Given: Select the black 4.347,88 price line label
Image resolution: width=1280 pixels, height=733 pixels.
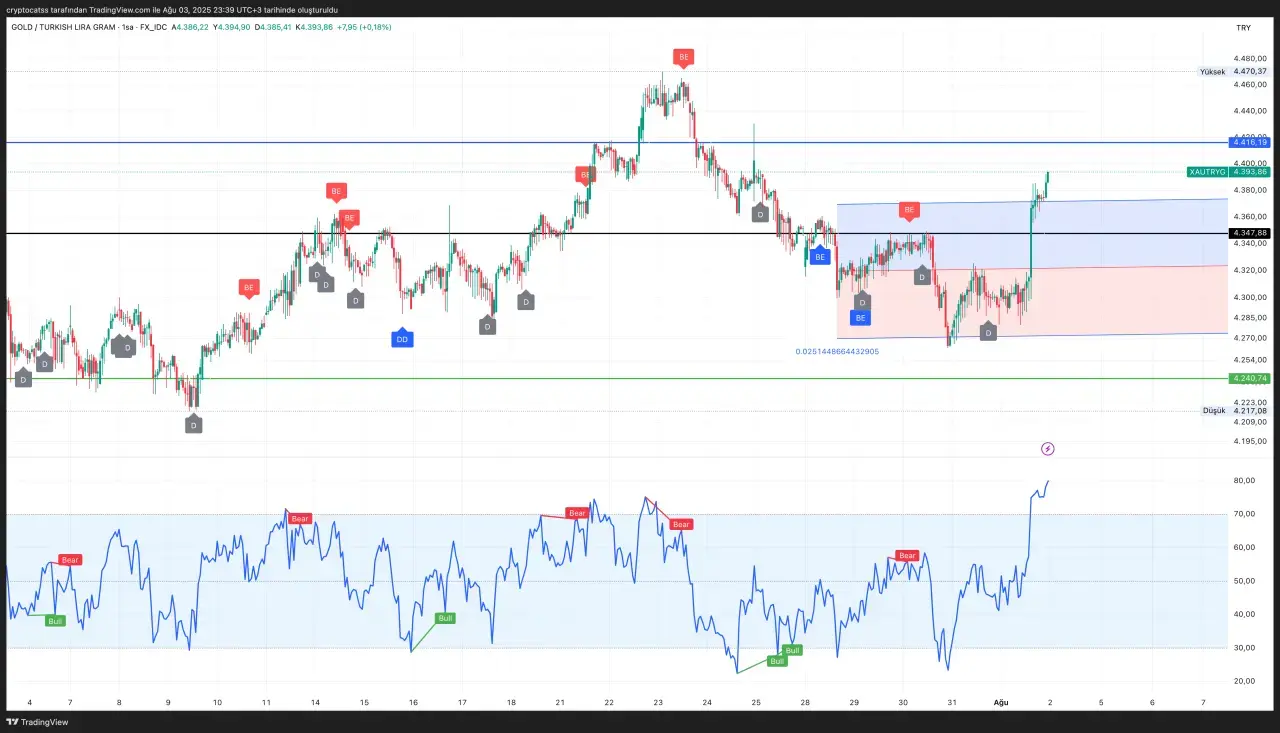Looking at the screenshot, I should (x=1250, y=233).
